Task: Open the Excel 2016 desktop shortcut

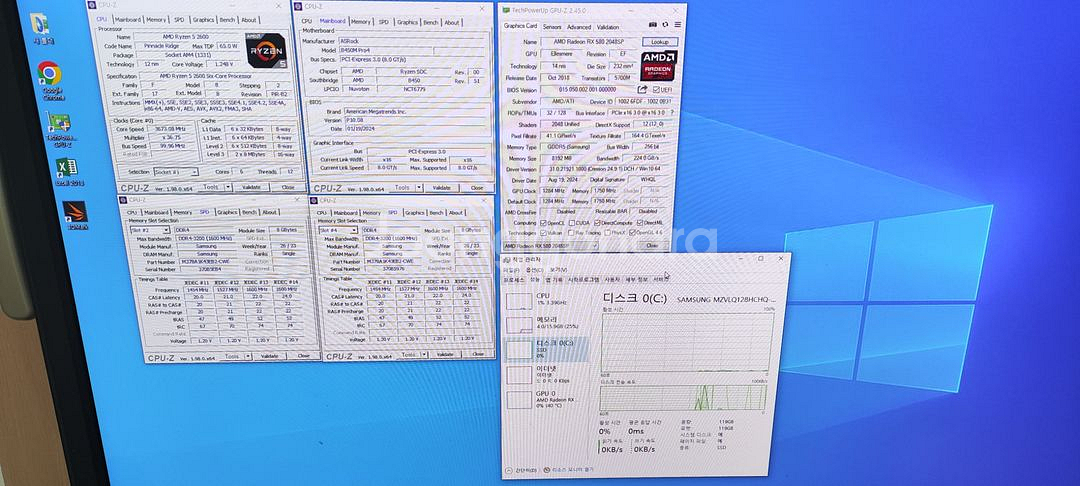Action: click(67, 172)
